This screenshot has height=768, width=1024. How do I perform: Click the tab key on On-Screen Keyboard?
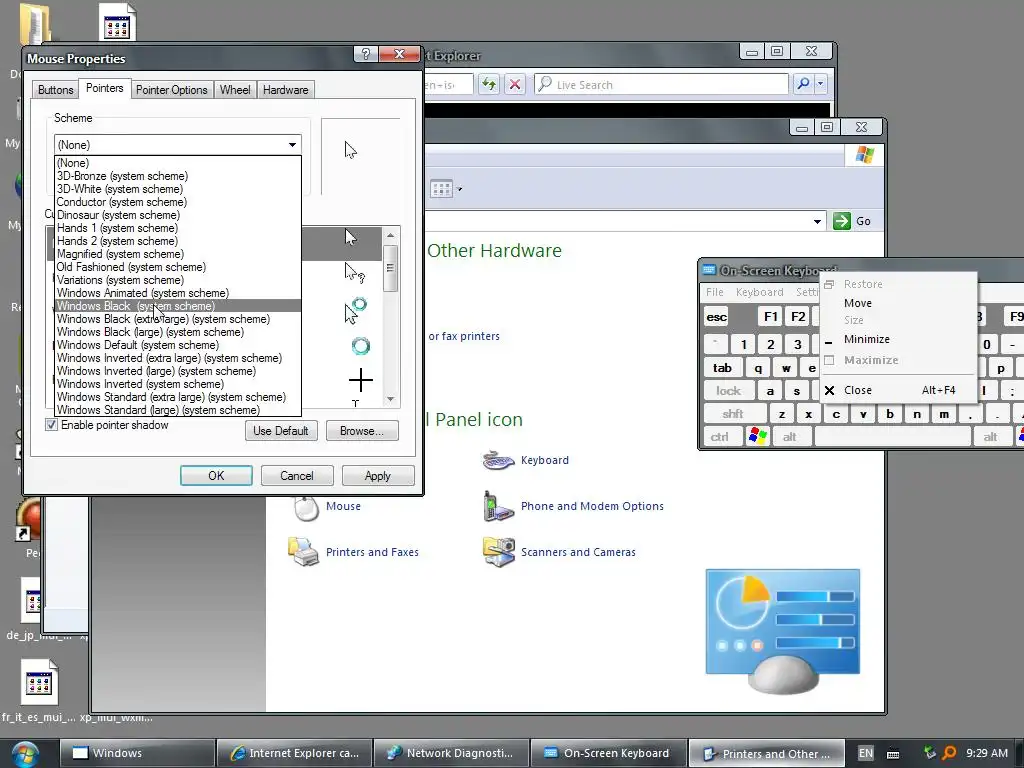pyautogui.click(x=722, y=368)
